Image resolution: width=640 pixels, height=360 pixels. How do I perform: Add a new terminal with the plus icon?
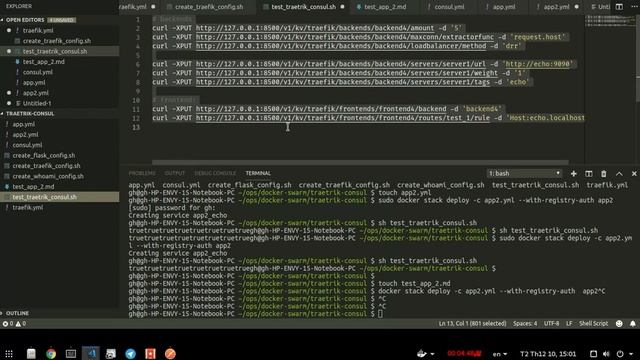tap(573, 173)
